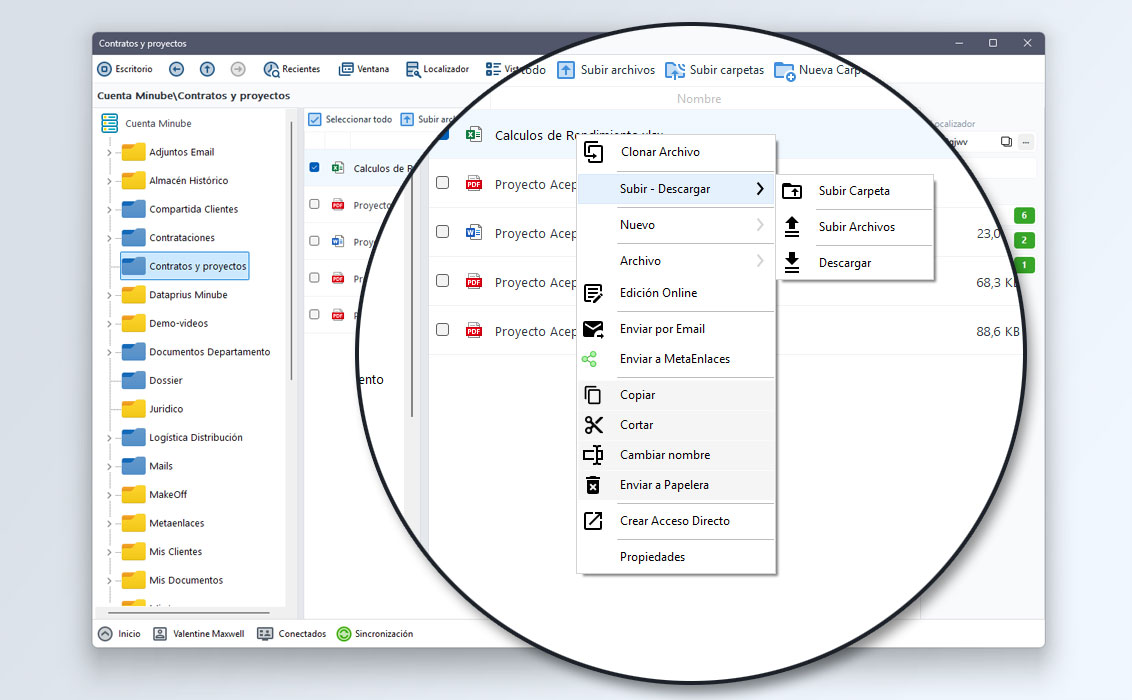Expand the Contrataciones tree node
Screen dimensions: 1132x700
pos(109,238)
